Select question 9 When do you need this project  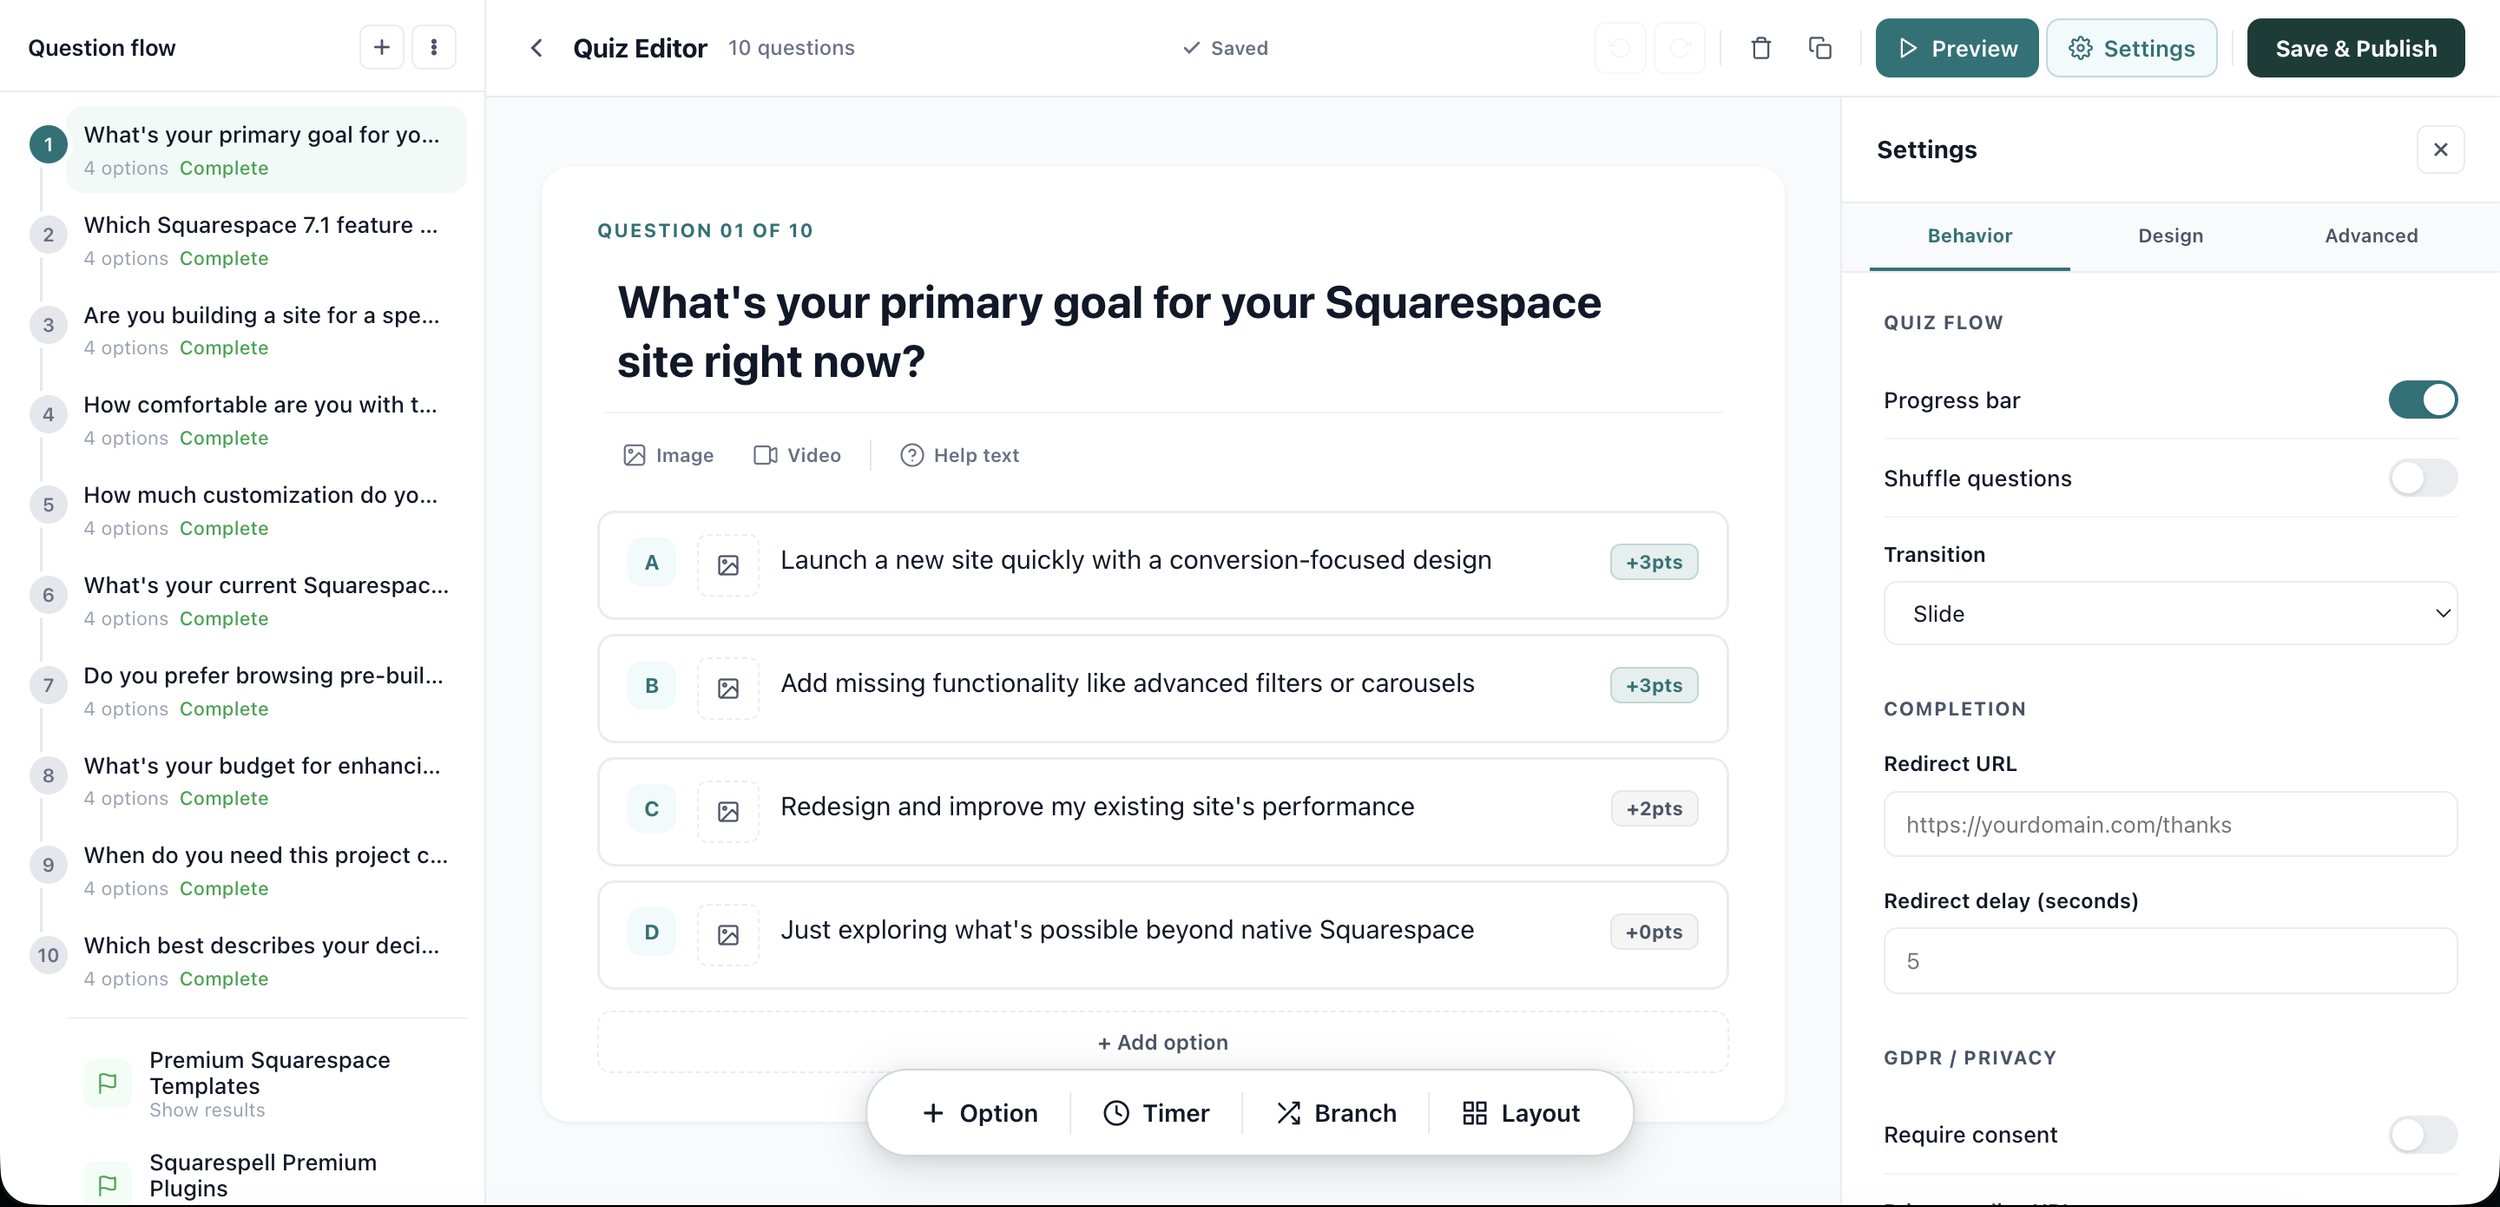266,870
